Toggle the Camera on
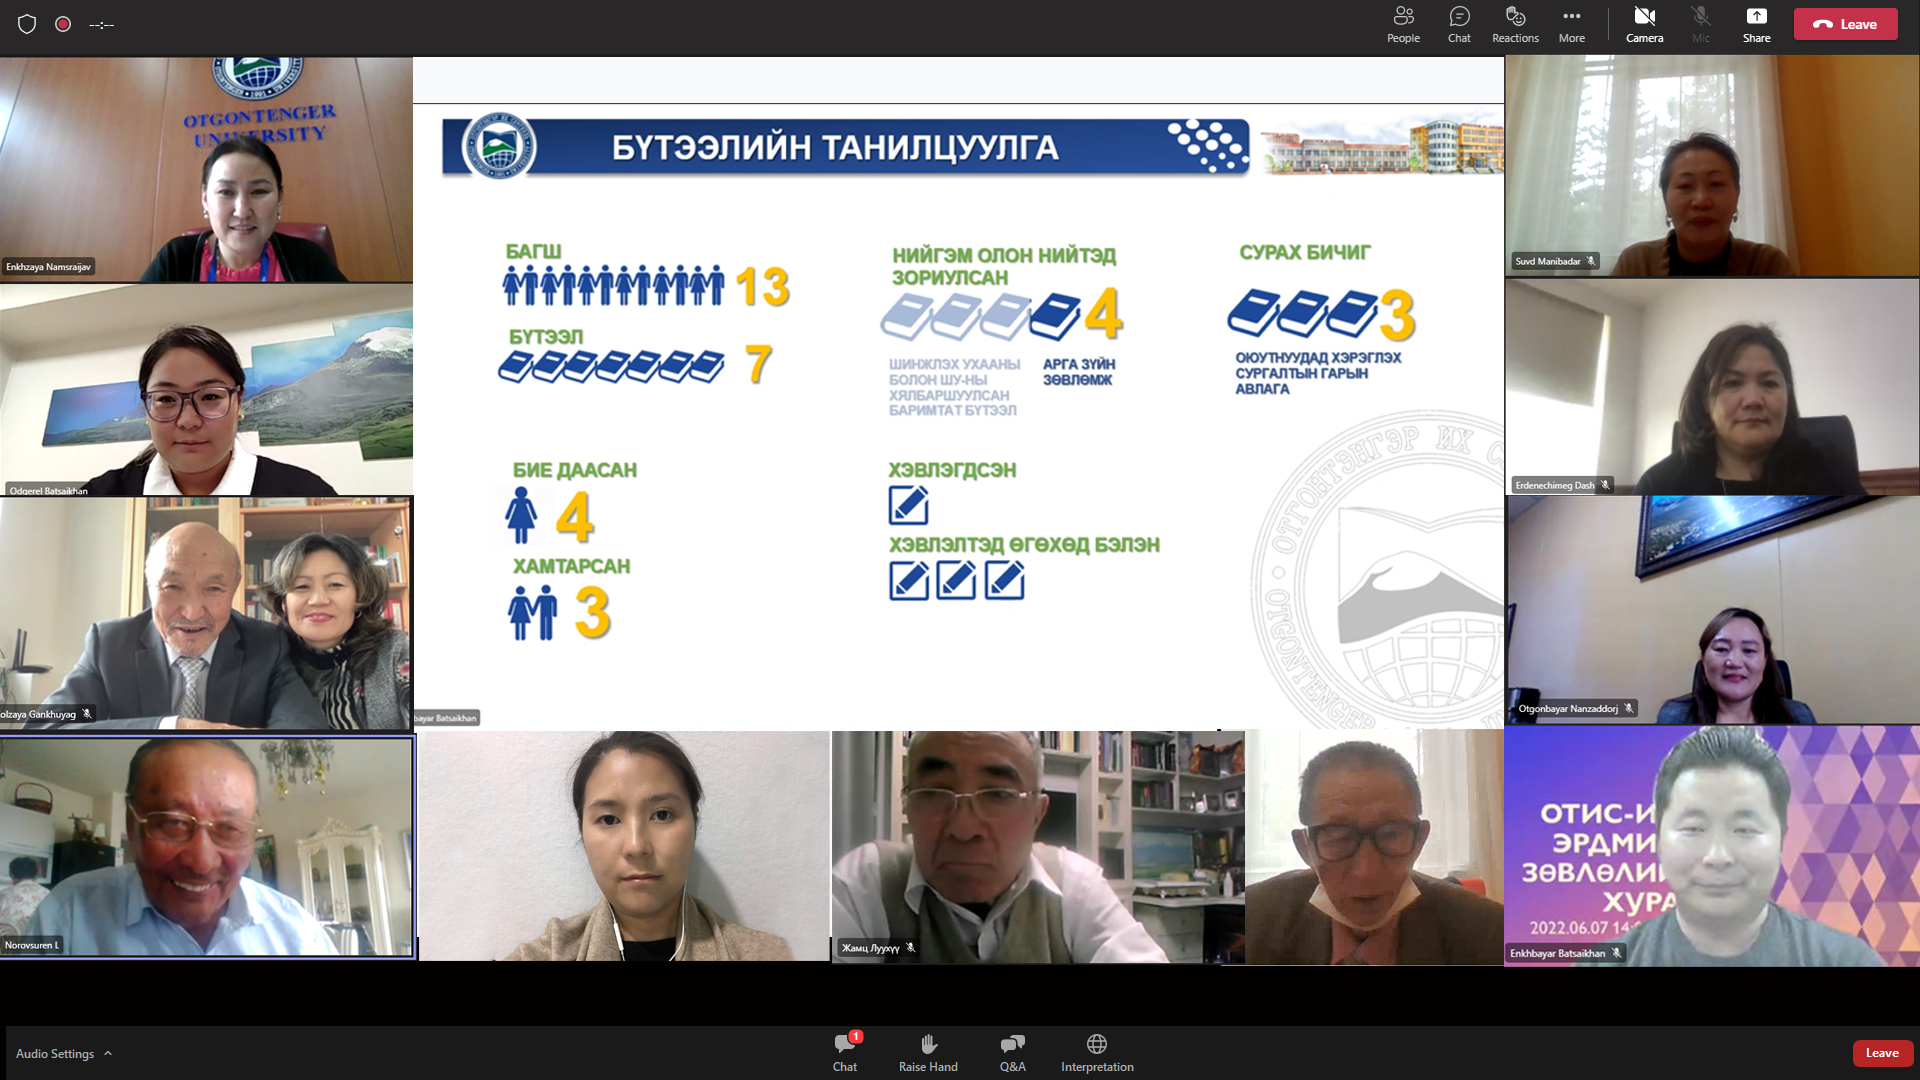The width and height of the screenshot is (1920, 1080). pos(1644,25)
